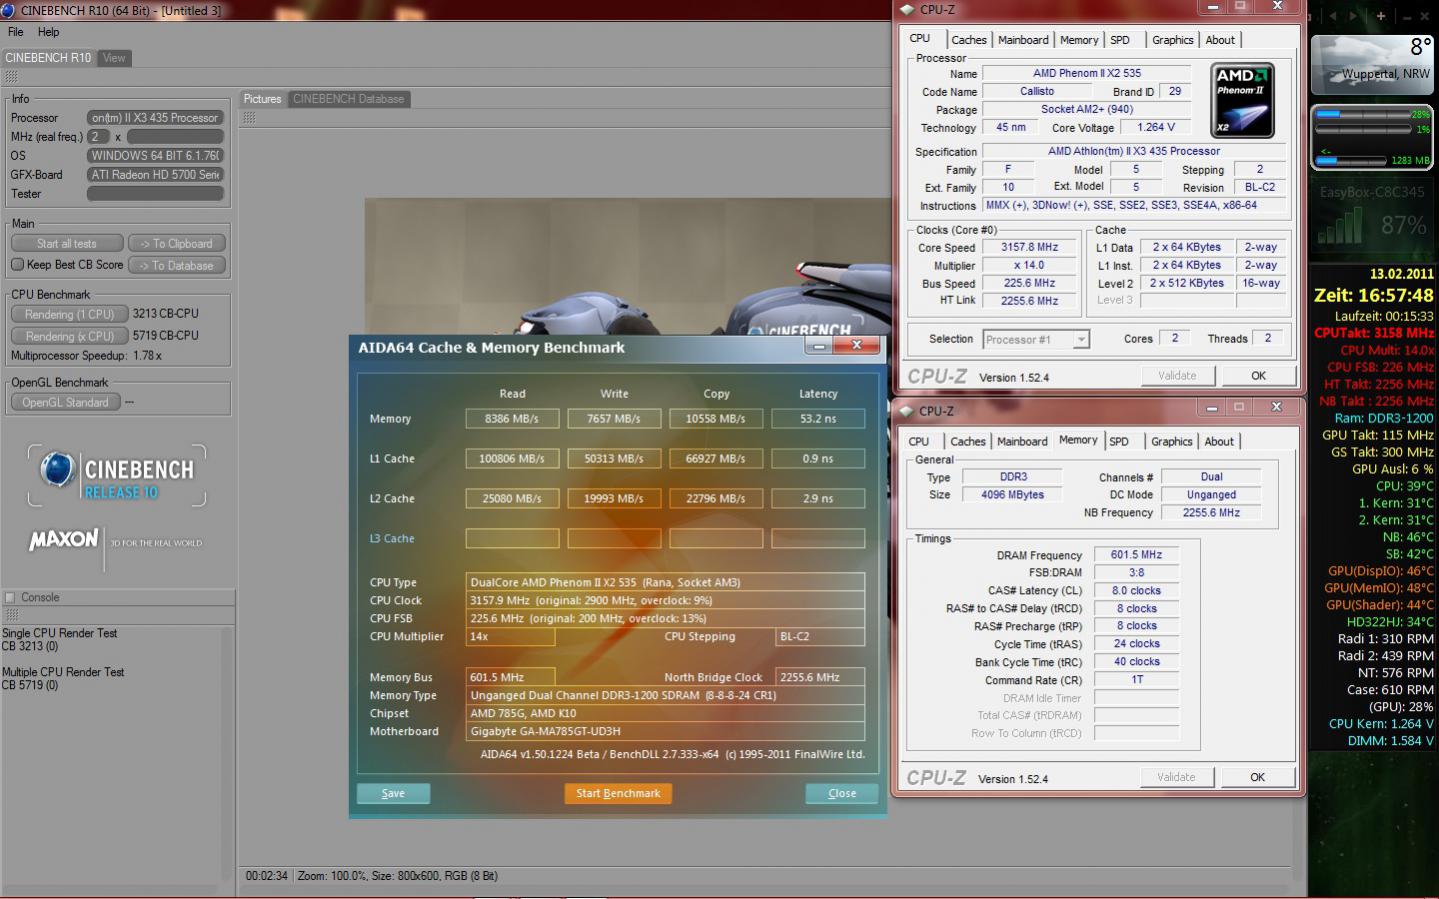Open Graphics tab in lower CPU-Z window

[x=1171, y=441]
